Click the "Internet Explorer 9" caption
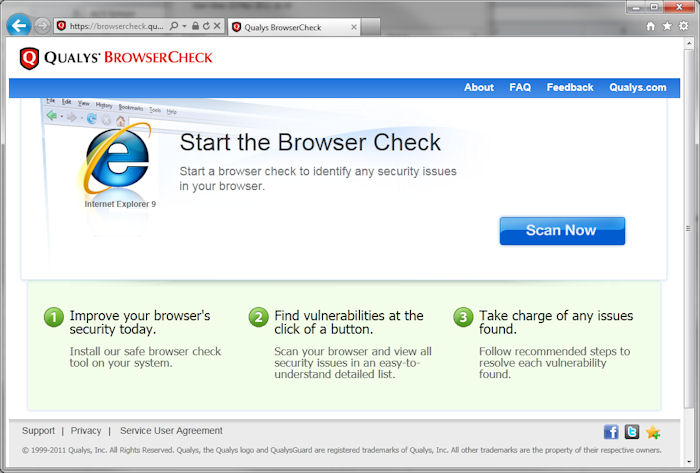Viewport: 700px width, 473px height. click(120, 204)
